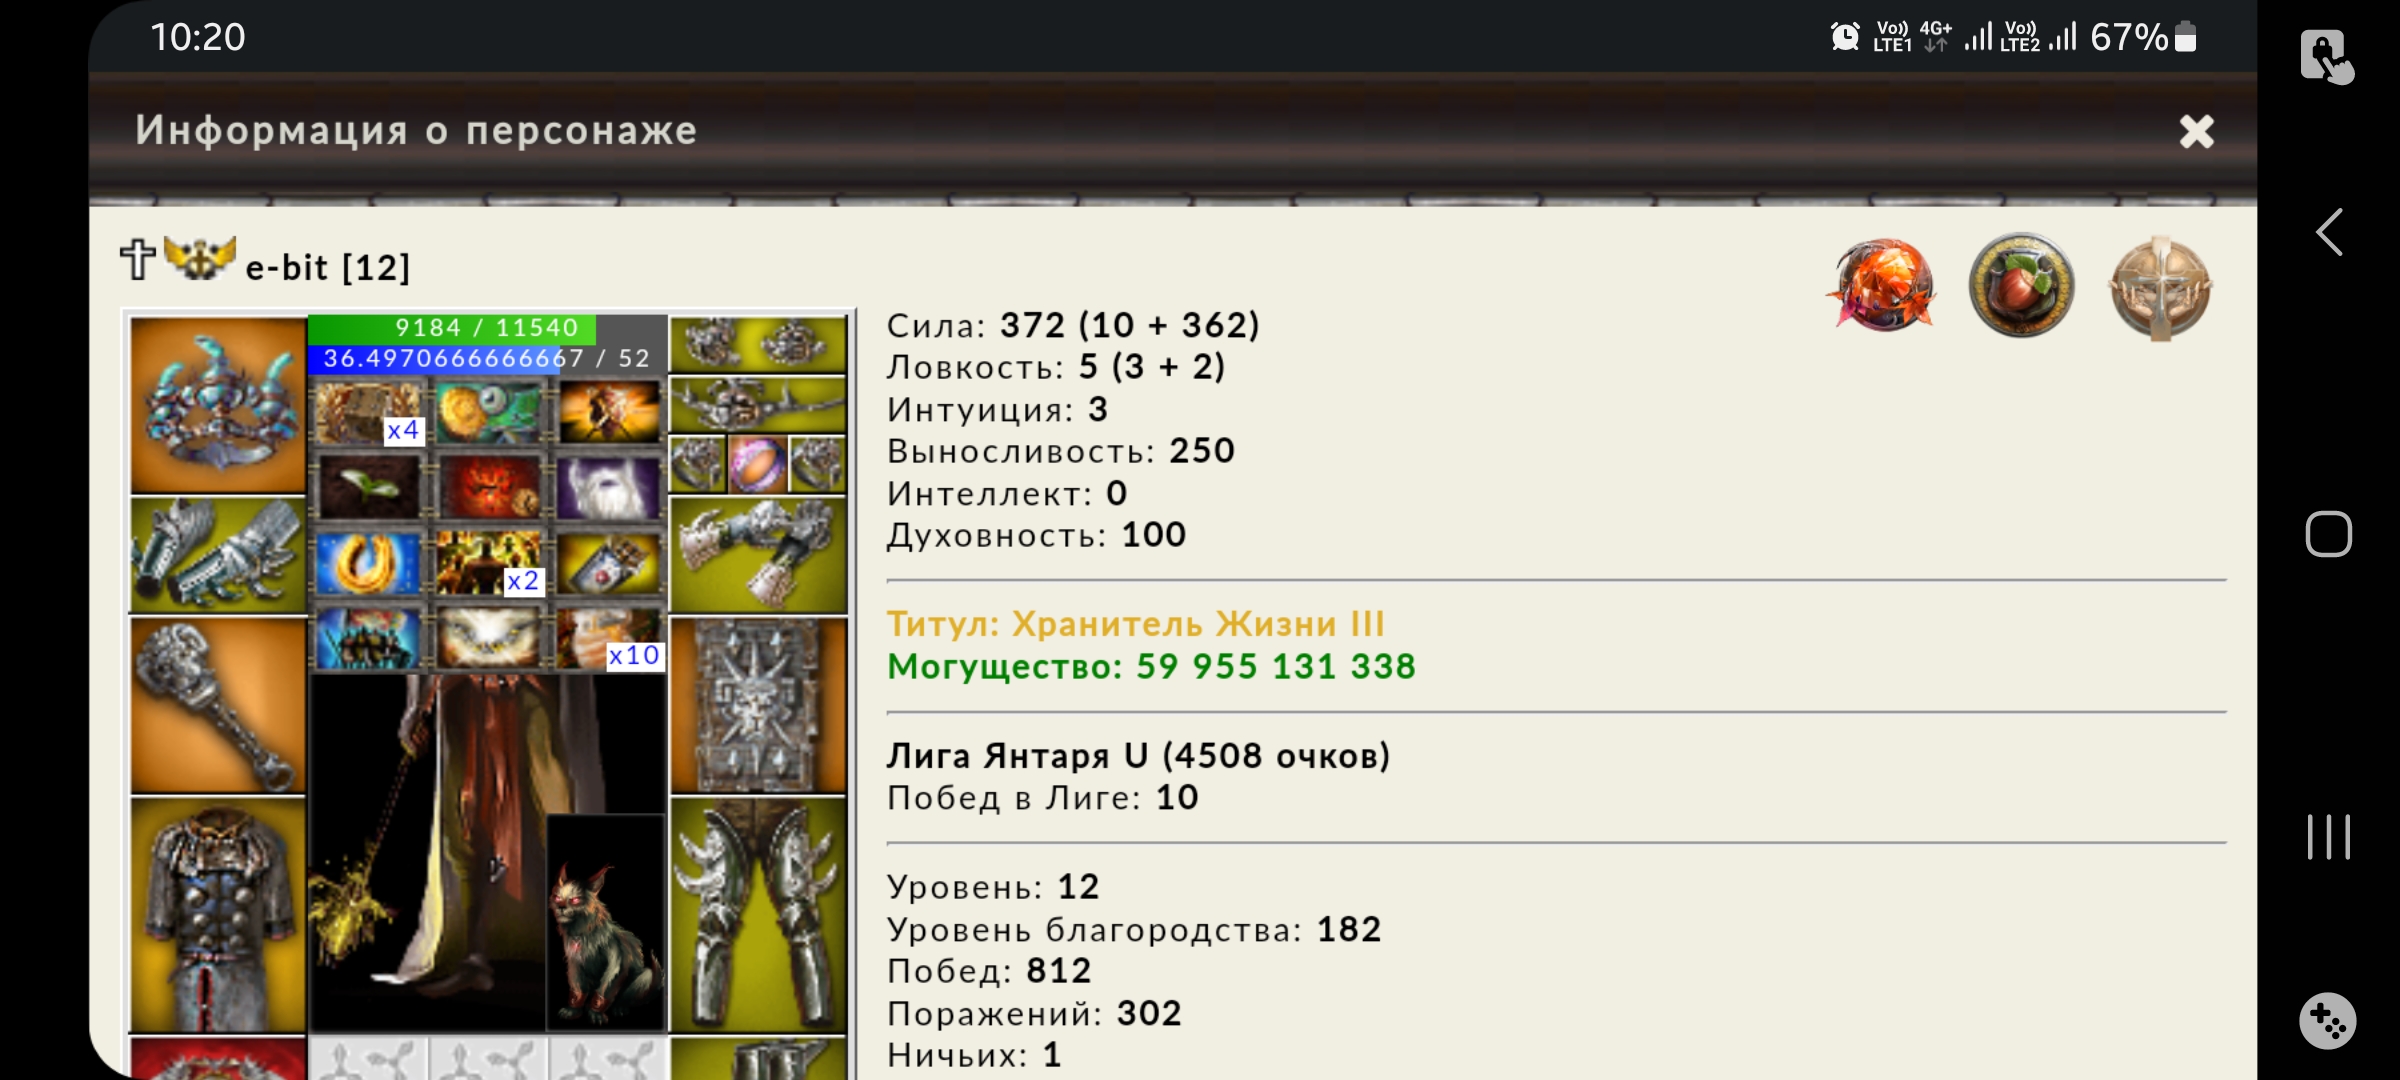Select the golden horseshoe buff icon
2400x1080 pixels.
point(368,563)
